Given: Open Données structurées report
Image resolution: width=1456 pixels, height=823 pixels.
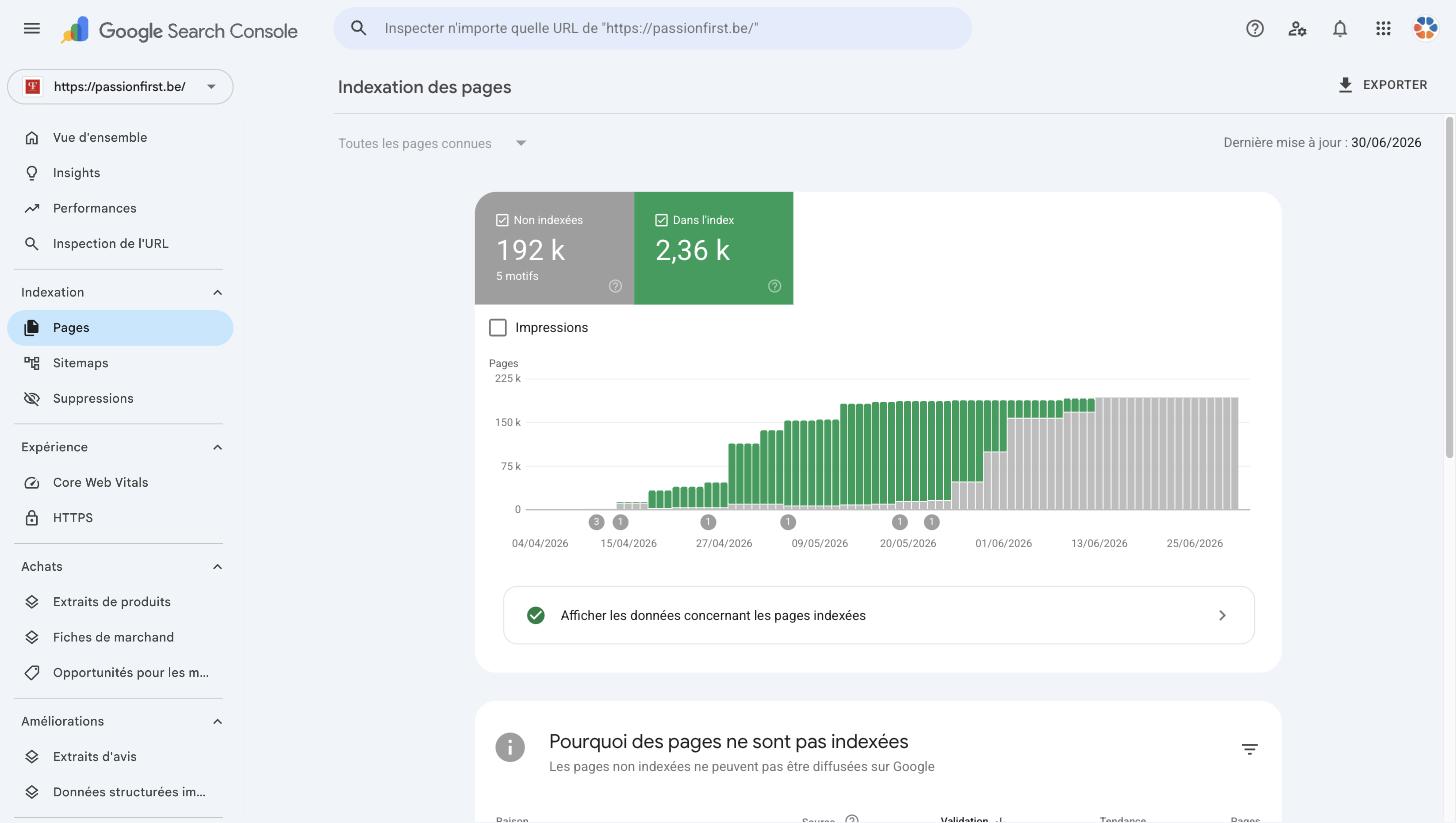Looking at the screenshot, I should point(120,792).
